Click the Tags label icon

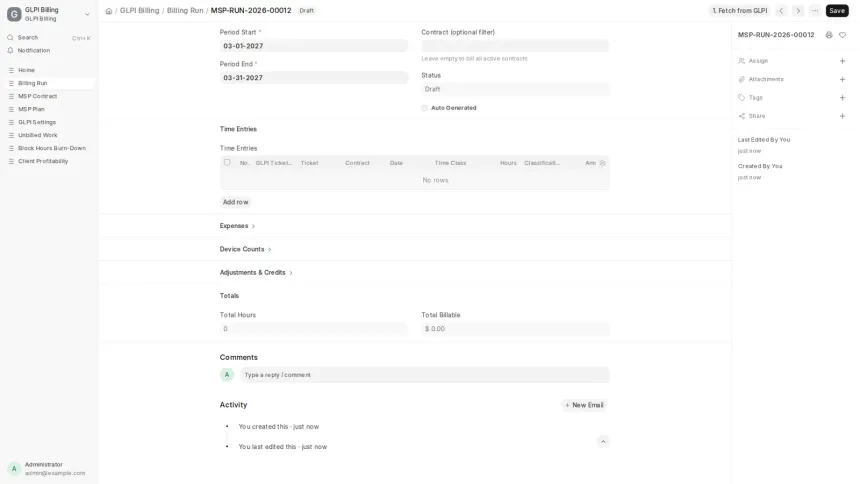point(742,98)
